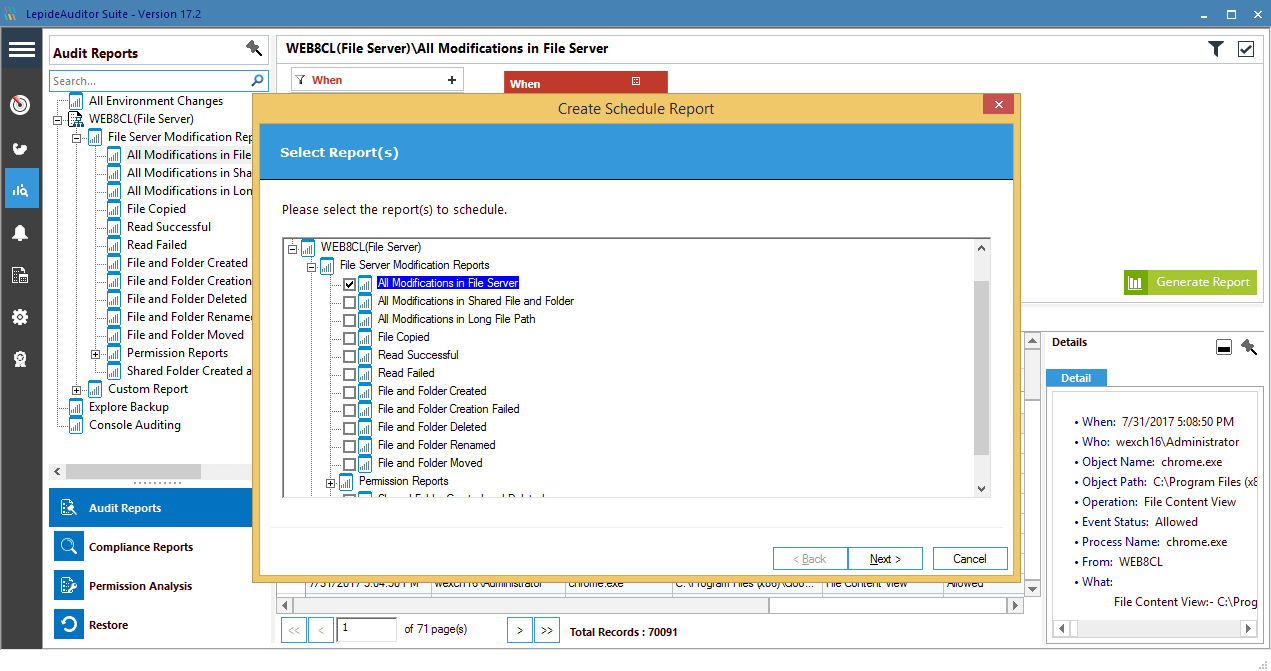Open the hamburger menu icon
Viewport: 1271px width, 671px height.
click(x=21, y=50)
